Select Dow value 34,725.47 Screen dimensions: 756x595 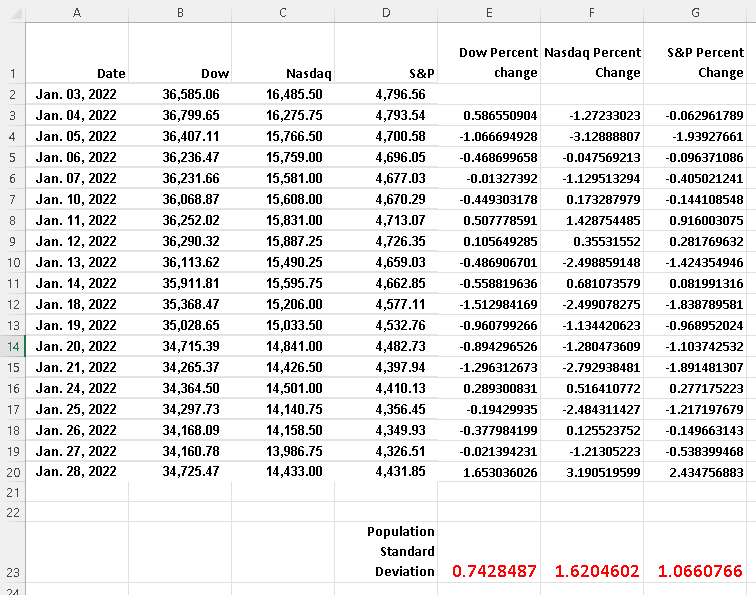[180, 472]
